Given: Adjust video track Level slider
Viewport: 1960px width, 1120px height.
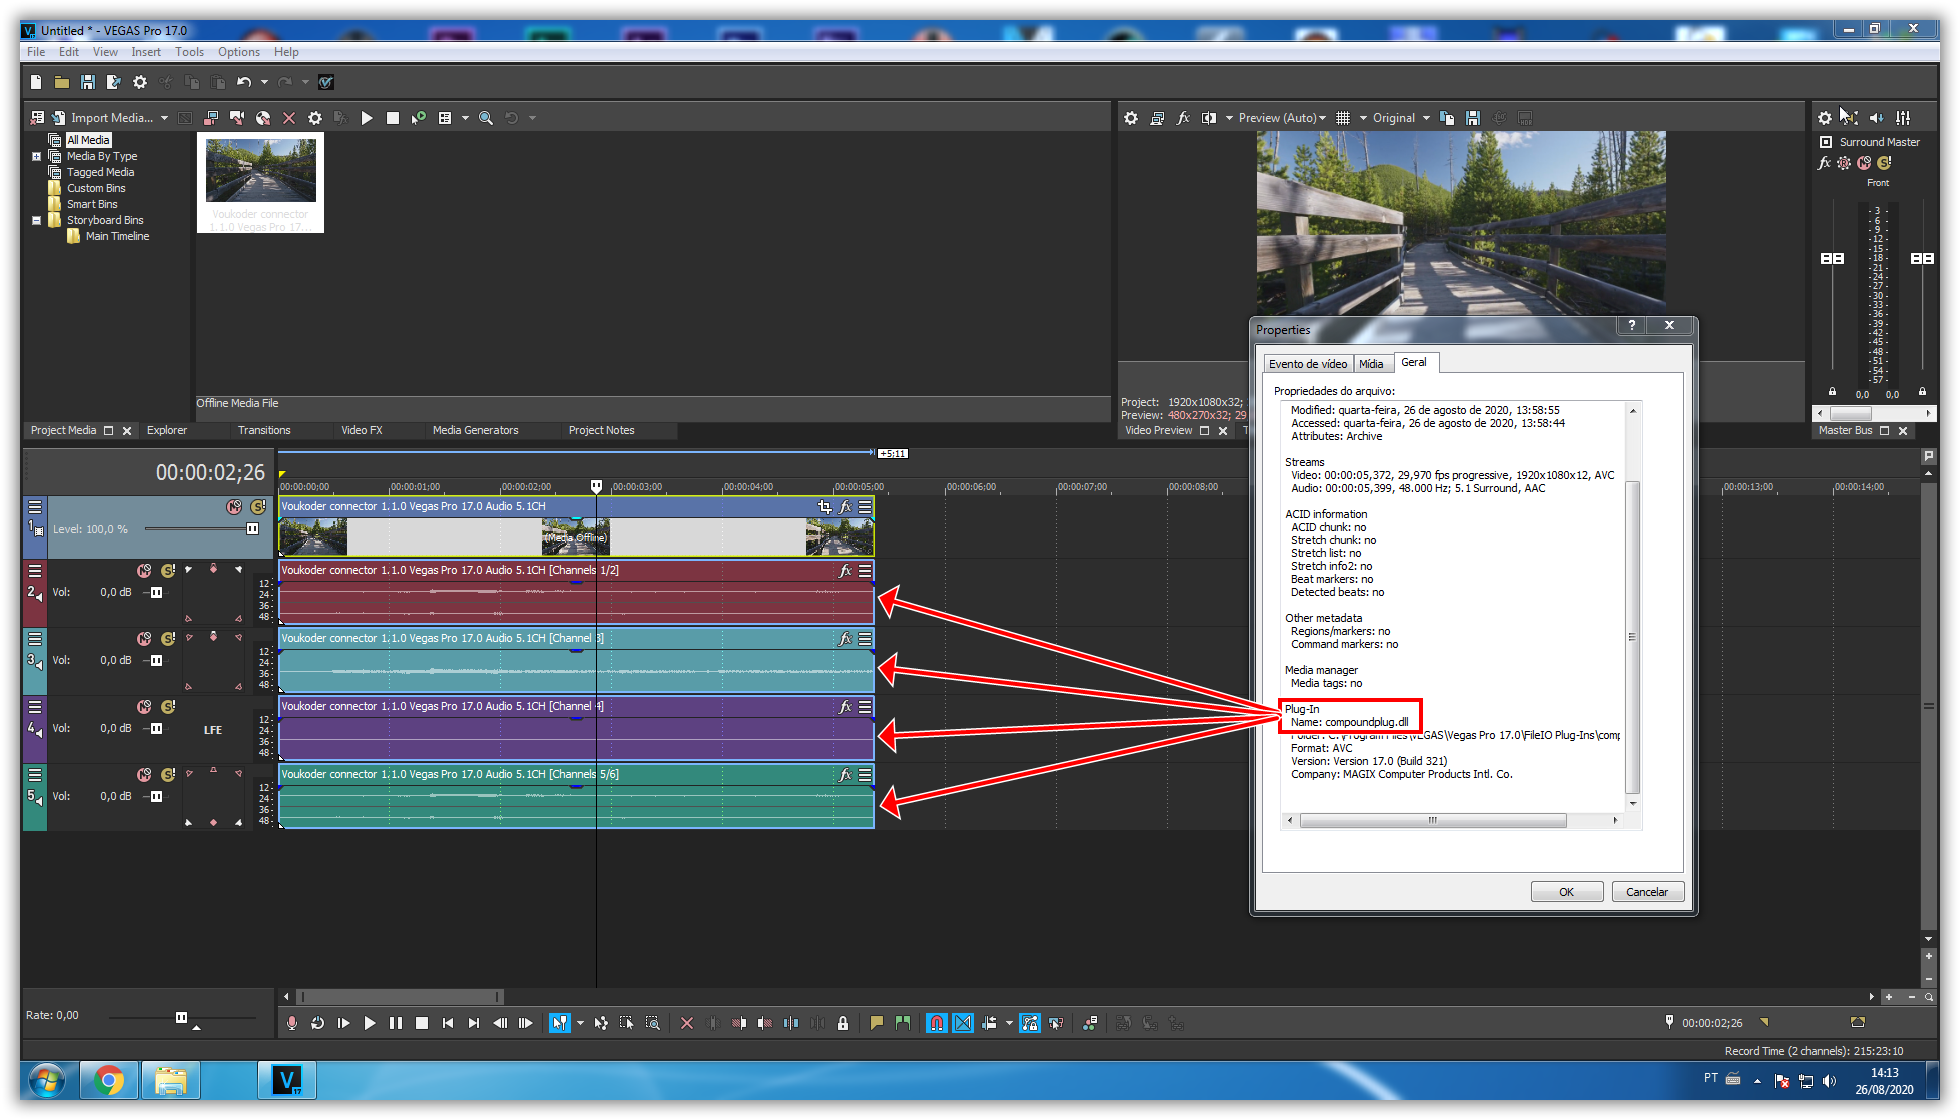Looking at the screenshot, I should coord(252,529).
